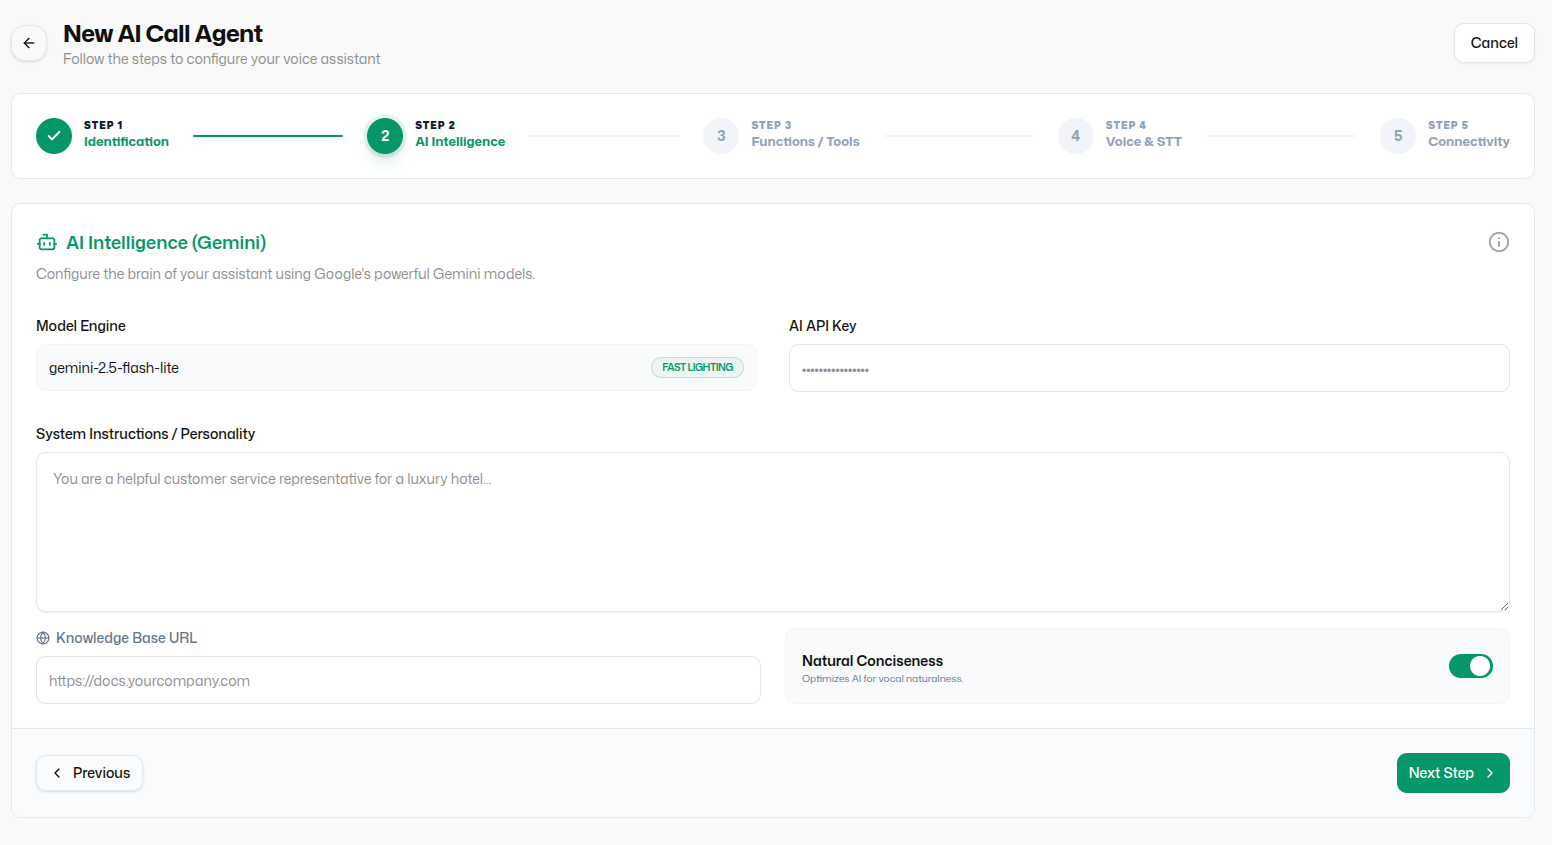The height and width of the screenshot is (845, 1552).
Task: Toggle the Natural Conciseness switch
Action: coord(1470,666)
